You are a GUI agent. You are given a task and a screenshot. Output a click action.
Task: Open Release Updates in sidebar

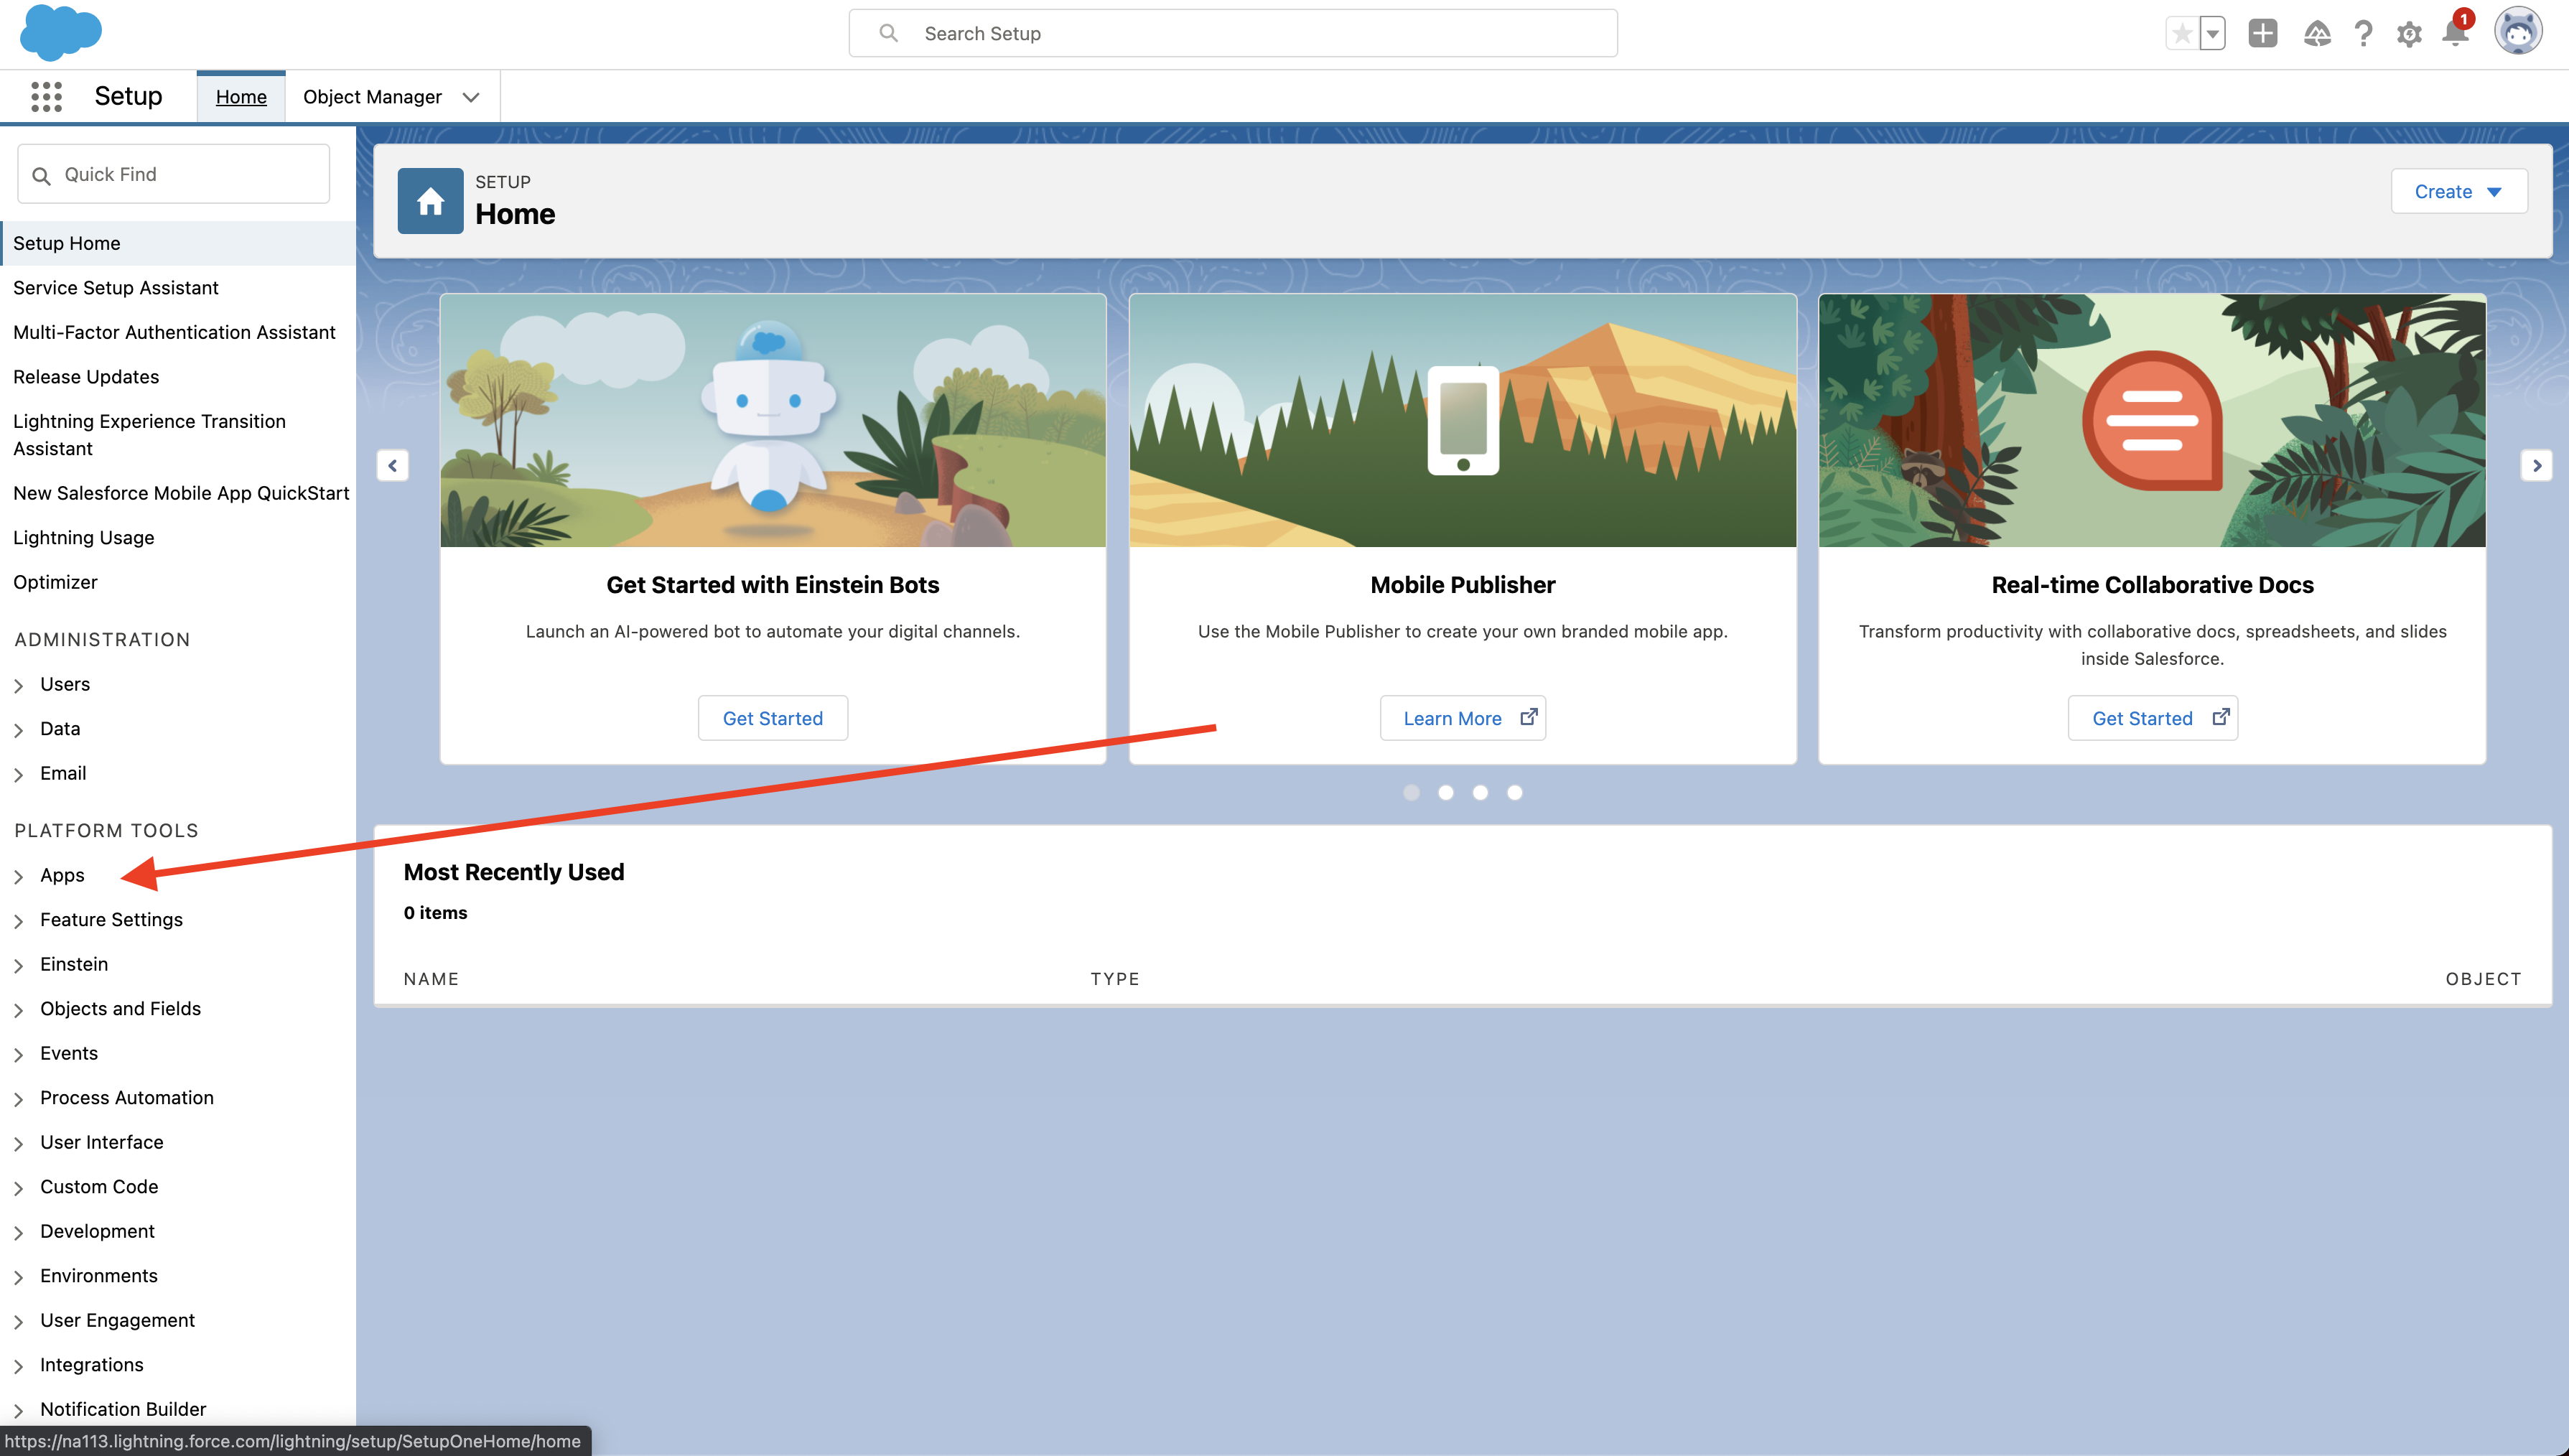(86, 377)
